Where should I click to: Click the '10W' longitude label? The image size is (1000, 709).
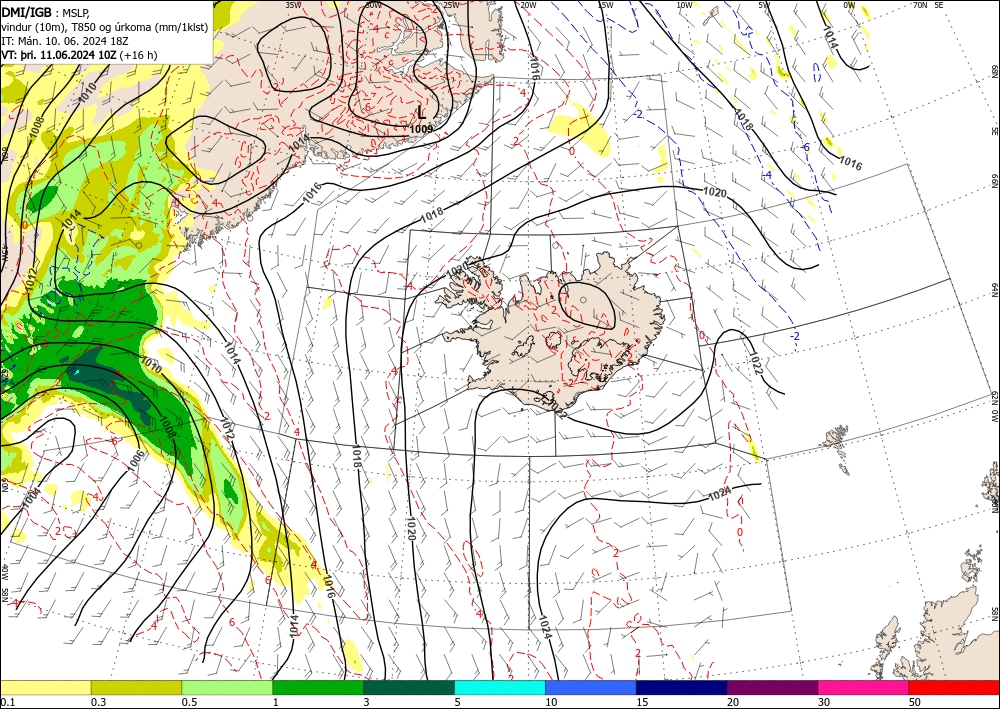coord(684,5)
